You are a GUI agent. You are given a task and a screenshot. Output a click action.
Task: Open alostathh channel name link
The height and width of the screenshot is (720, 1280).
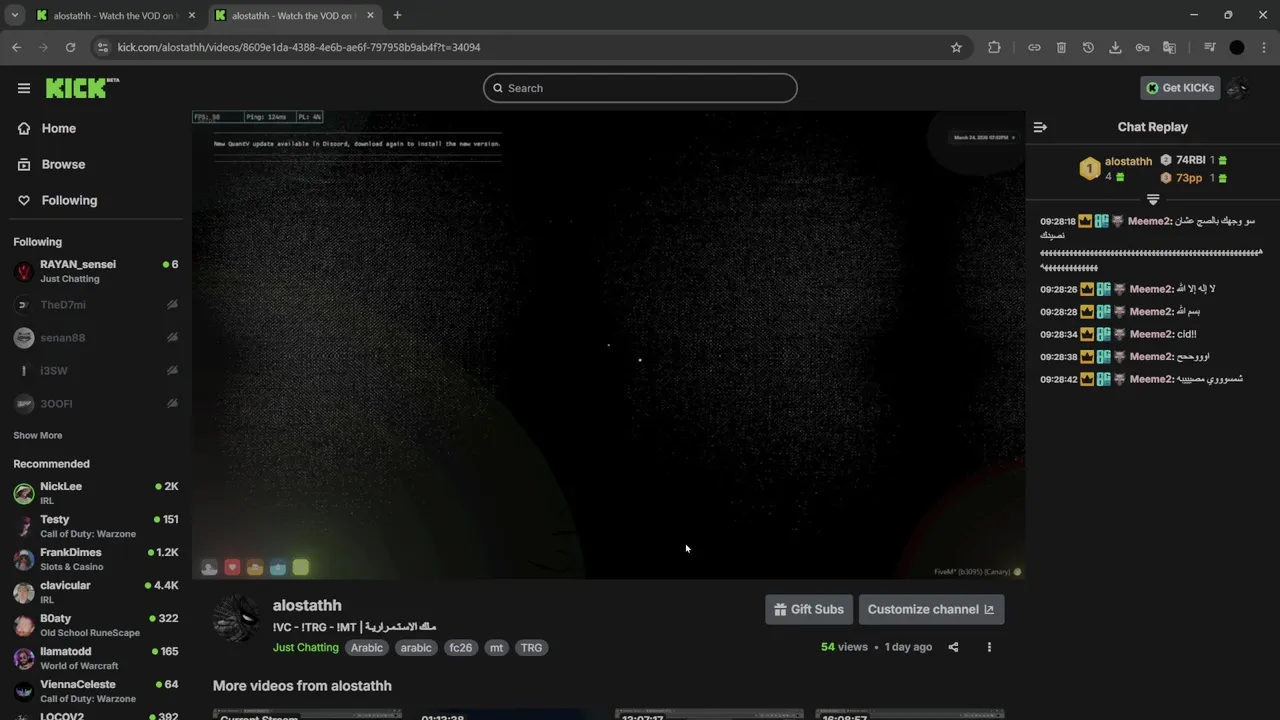(307, 605)
